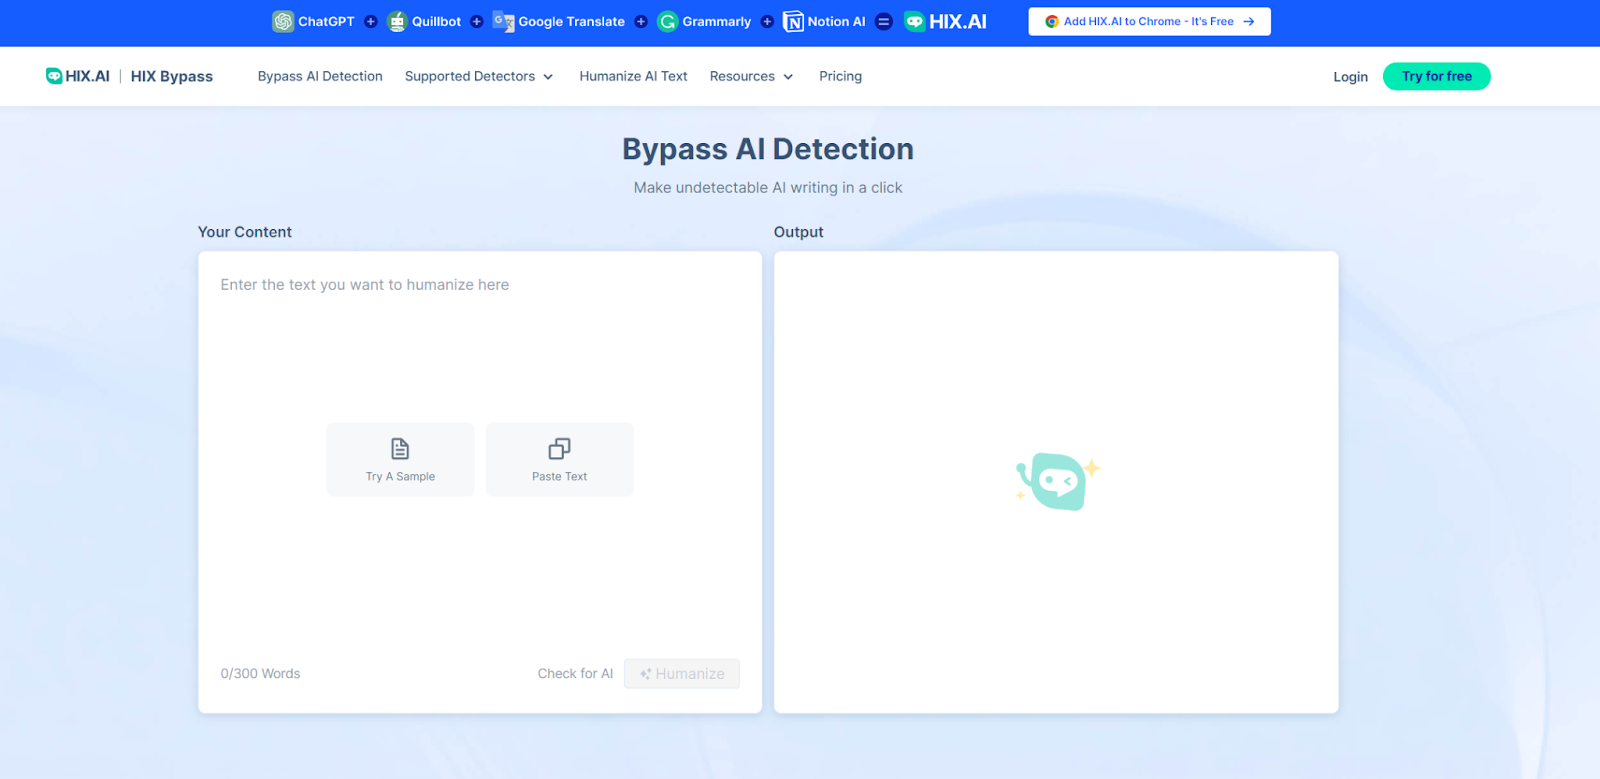Click the ChatGPT logo icon in banner
This screenshot has height=779, width=1600.
click(x=283, y=21)
